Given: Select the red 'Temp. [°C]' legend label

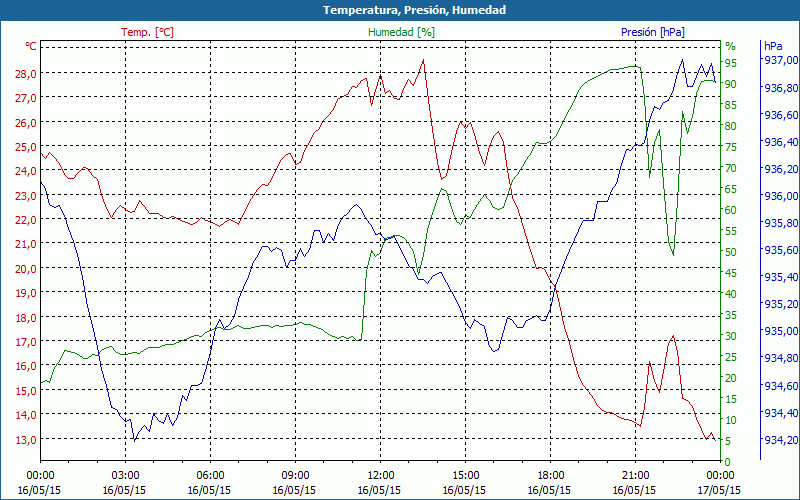Looking at the screenshot, I should tap(147, 32).
